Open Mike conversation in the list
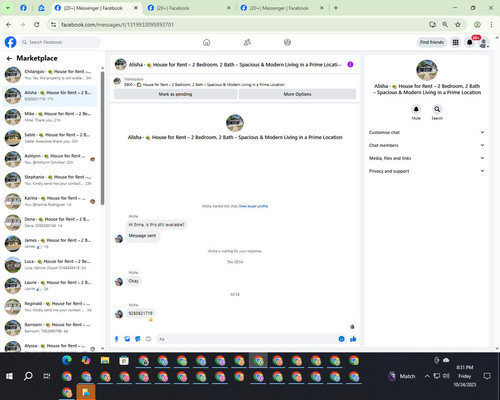This screenshot has height=400, width=500. point(50,117)
